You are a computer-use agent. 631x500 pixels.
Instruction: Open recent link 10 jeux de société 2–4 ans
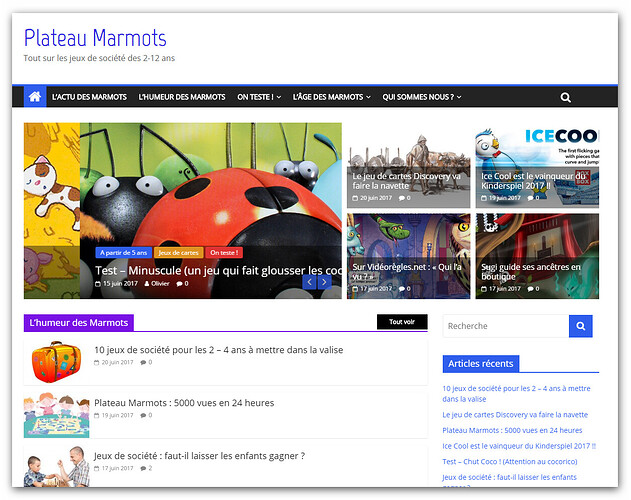pyautogui.click(x=516, y=394)
